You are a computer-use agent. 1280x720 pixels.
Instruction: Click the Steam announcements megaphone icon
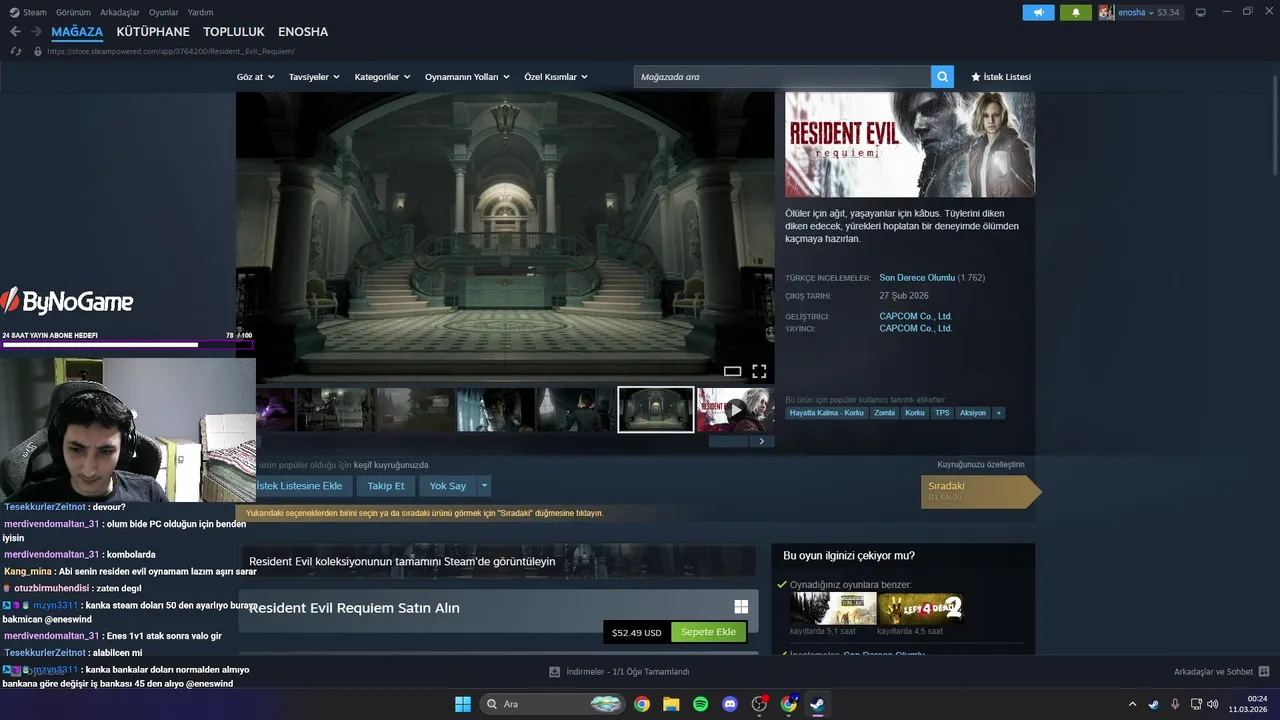[x=1038, y=12]
